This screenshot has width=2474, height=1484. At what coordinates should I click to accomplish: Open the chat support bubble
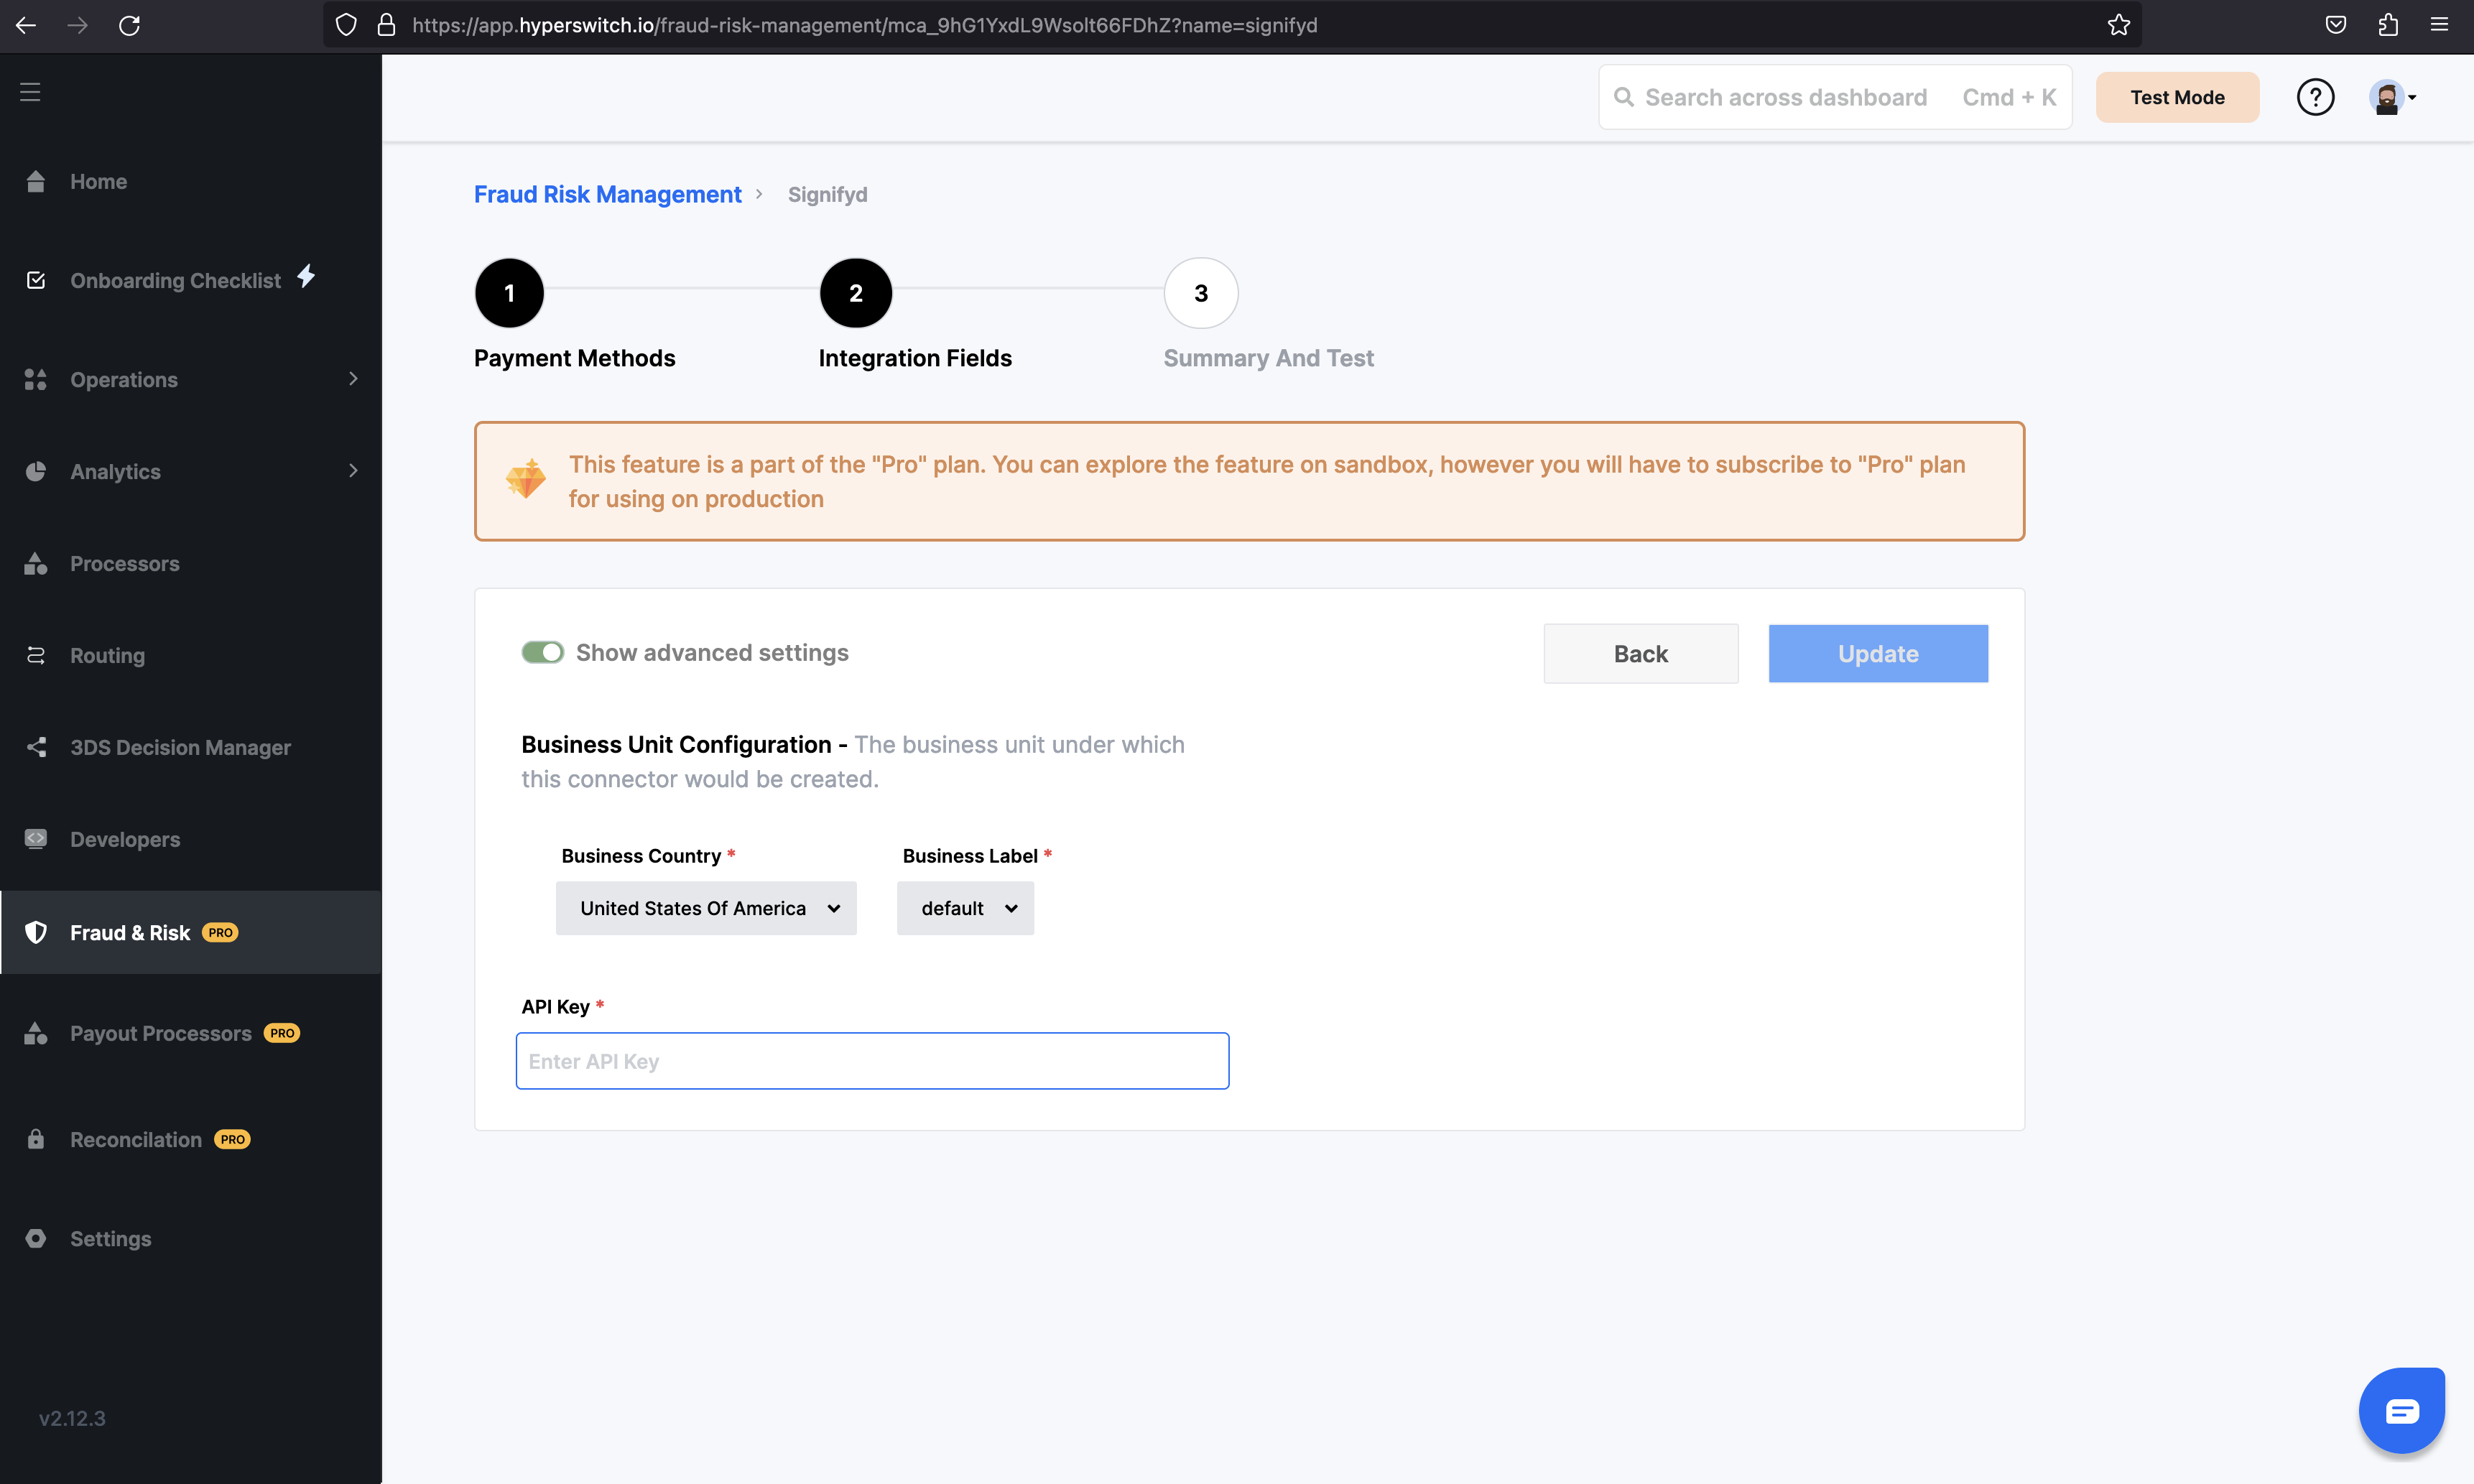click(2403, 1410)
